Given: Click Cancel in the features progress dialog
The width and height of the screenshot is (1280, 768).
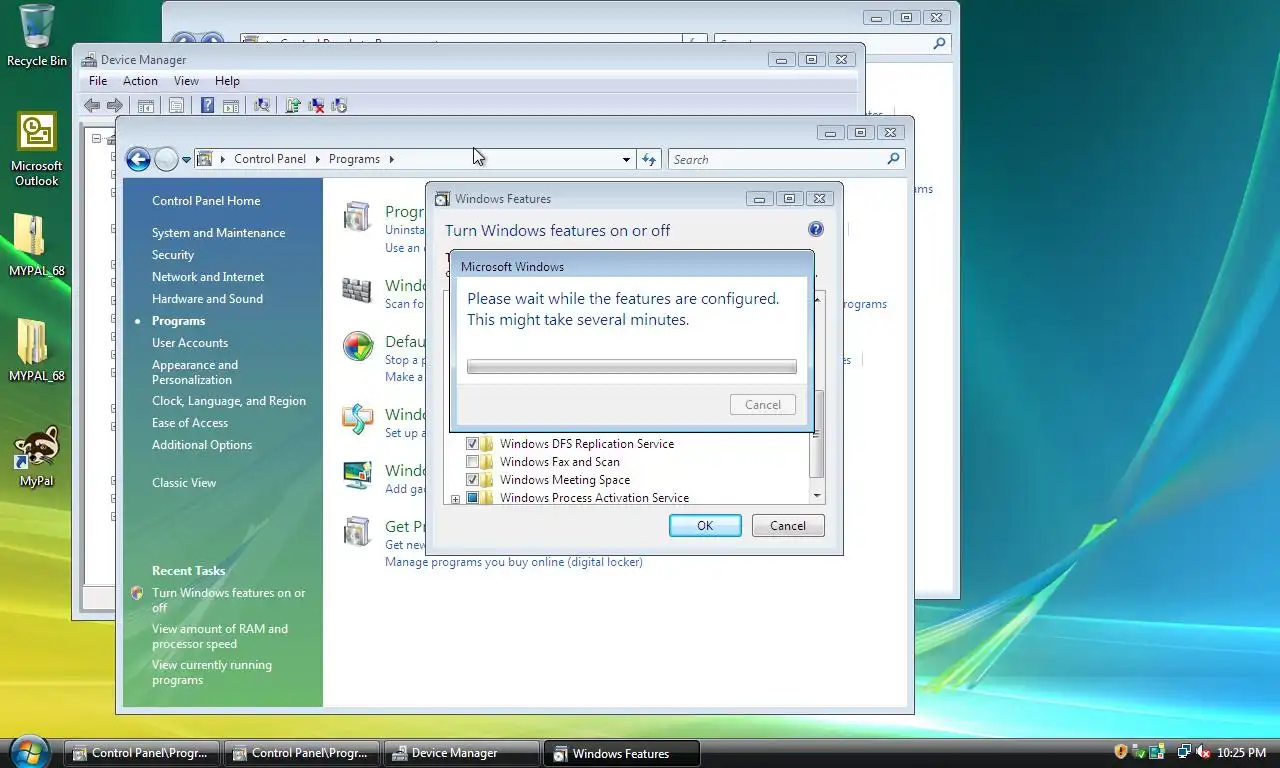Looking at the screenshot, I should pos(763,405).
